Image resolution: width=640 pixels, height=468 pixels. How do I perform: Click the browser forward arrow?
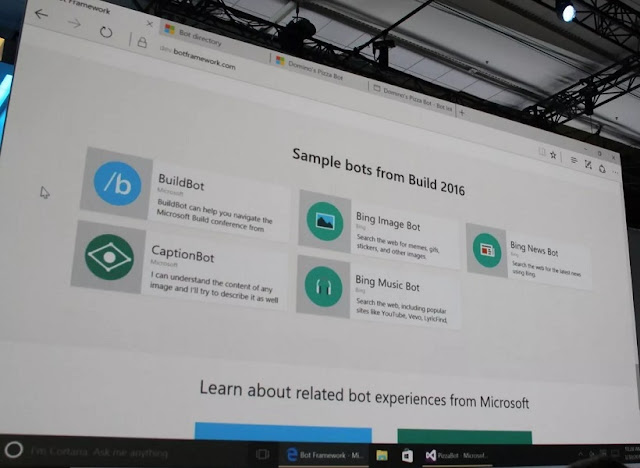(74, 23)
